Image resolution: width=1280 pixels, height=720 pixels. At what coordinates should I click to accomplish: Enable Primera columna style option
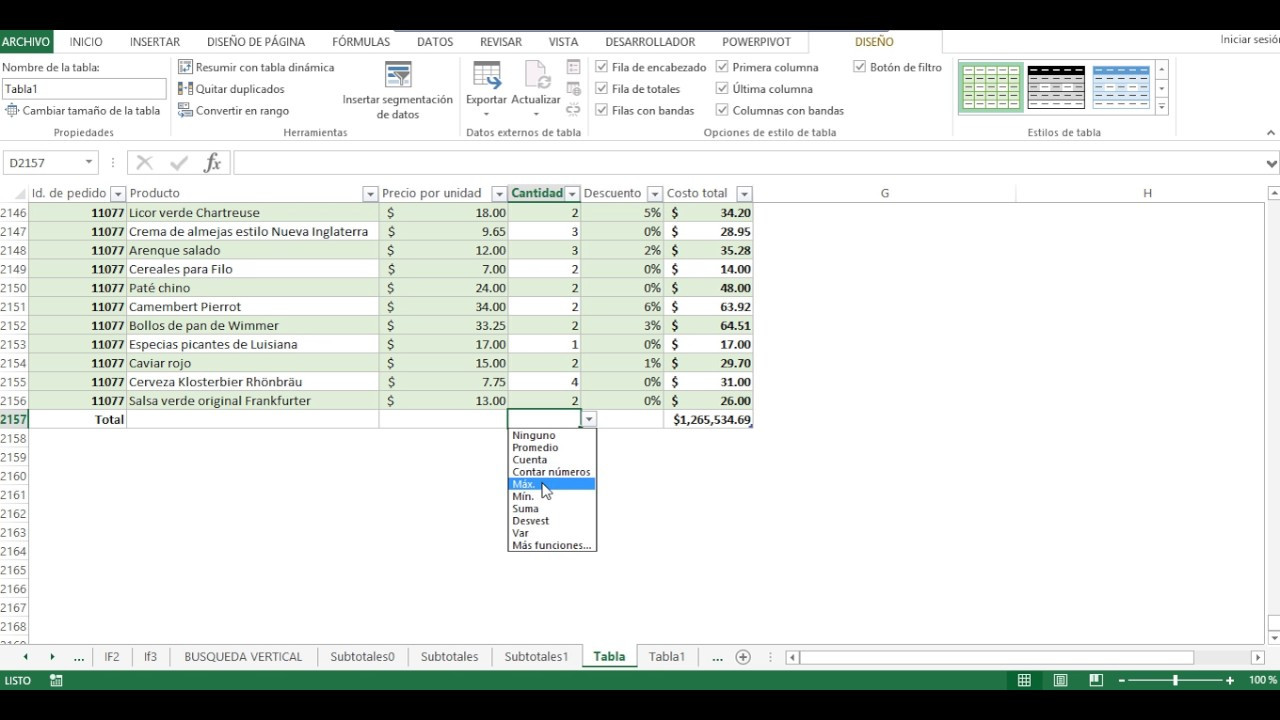722,67
